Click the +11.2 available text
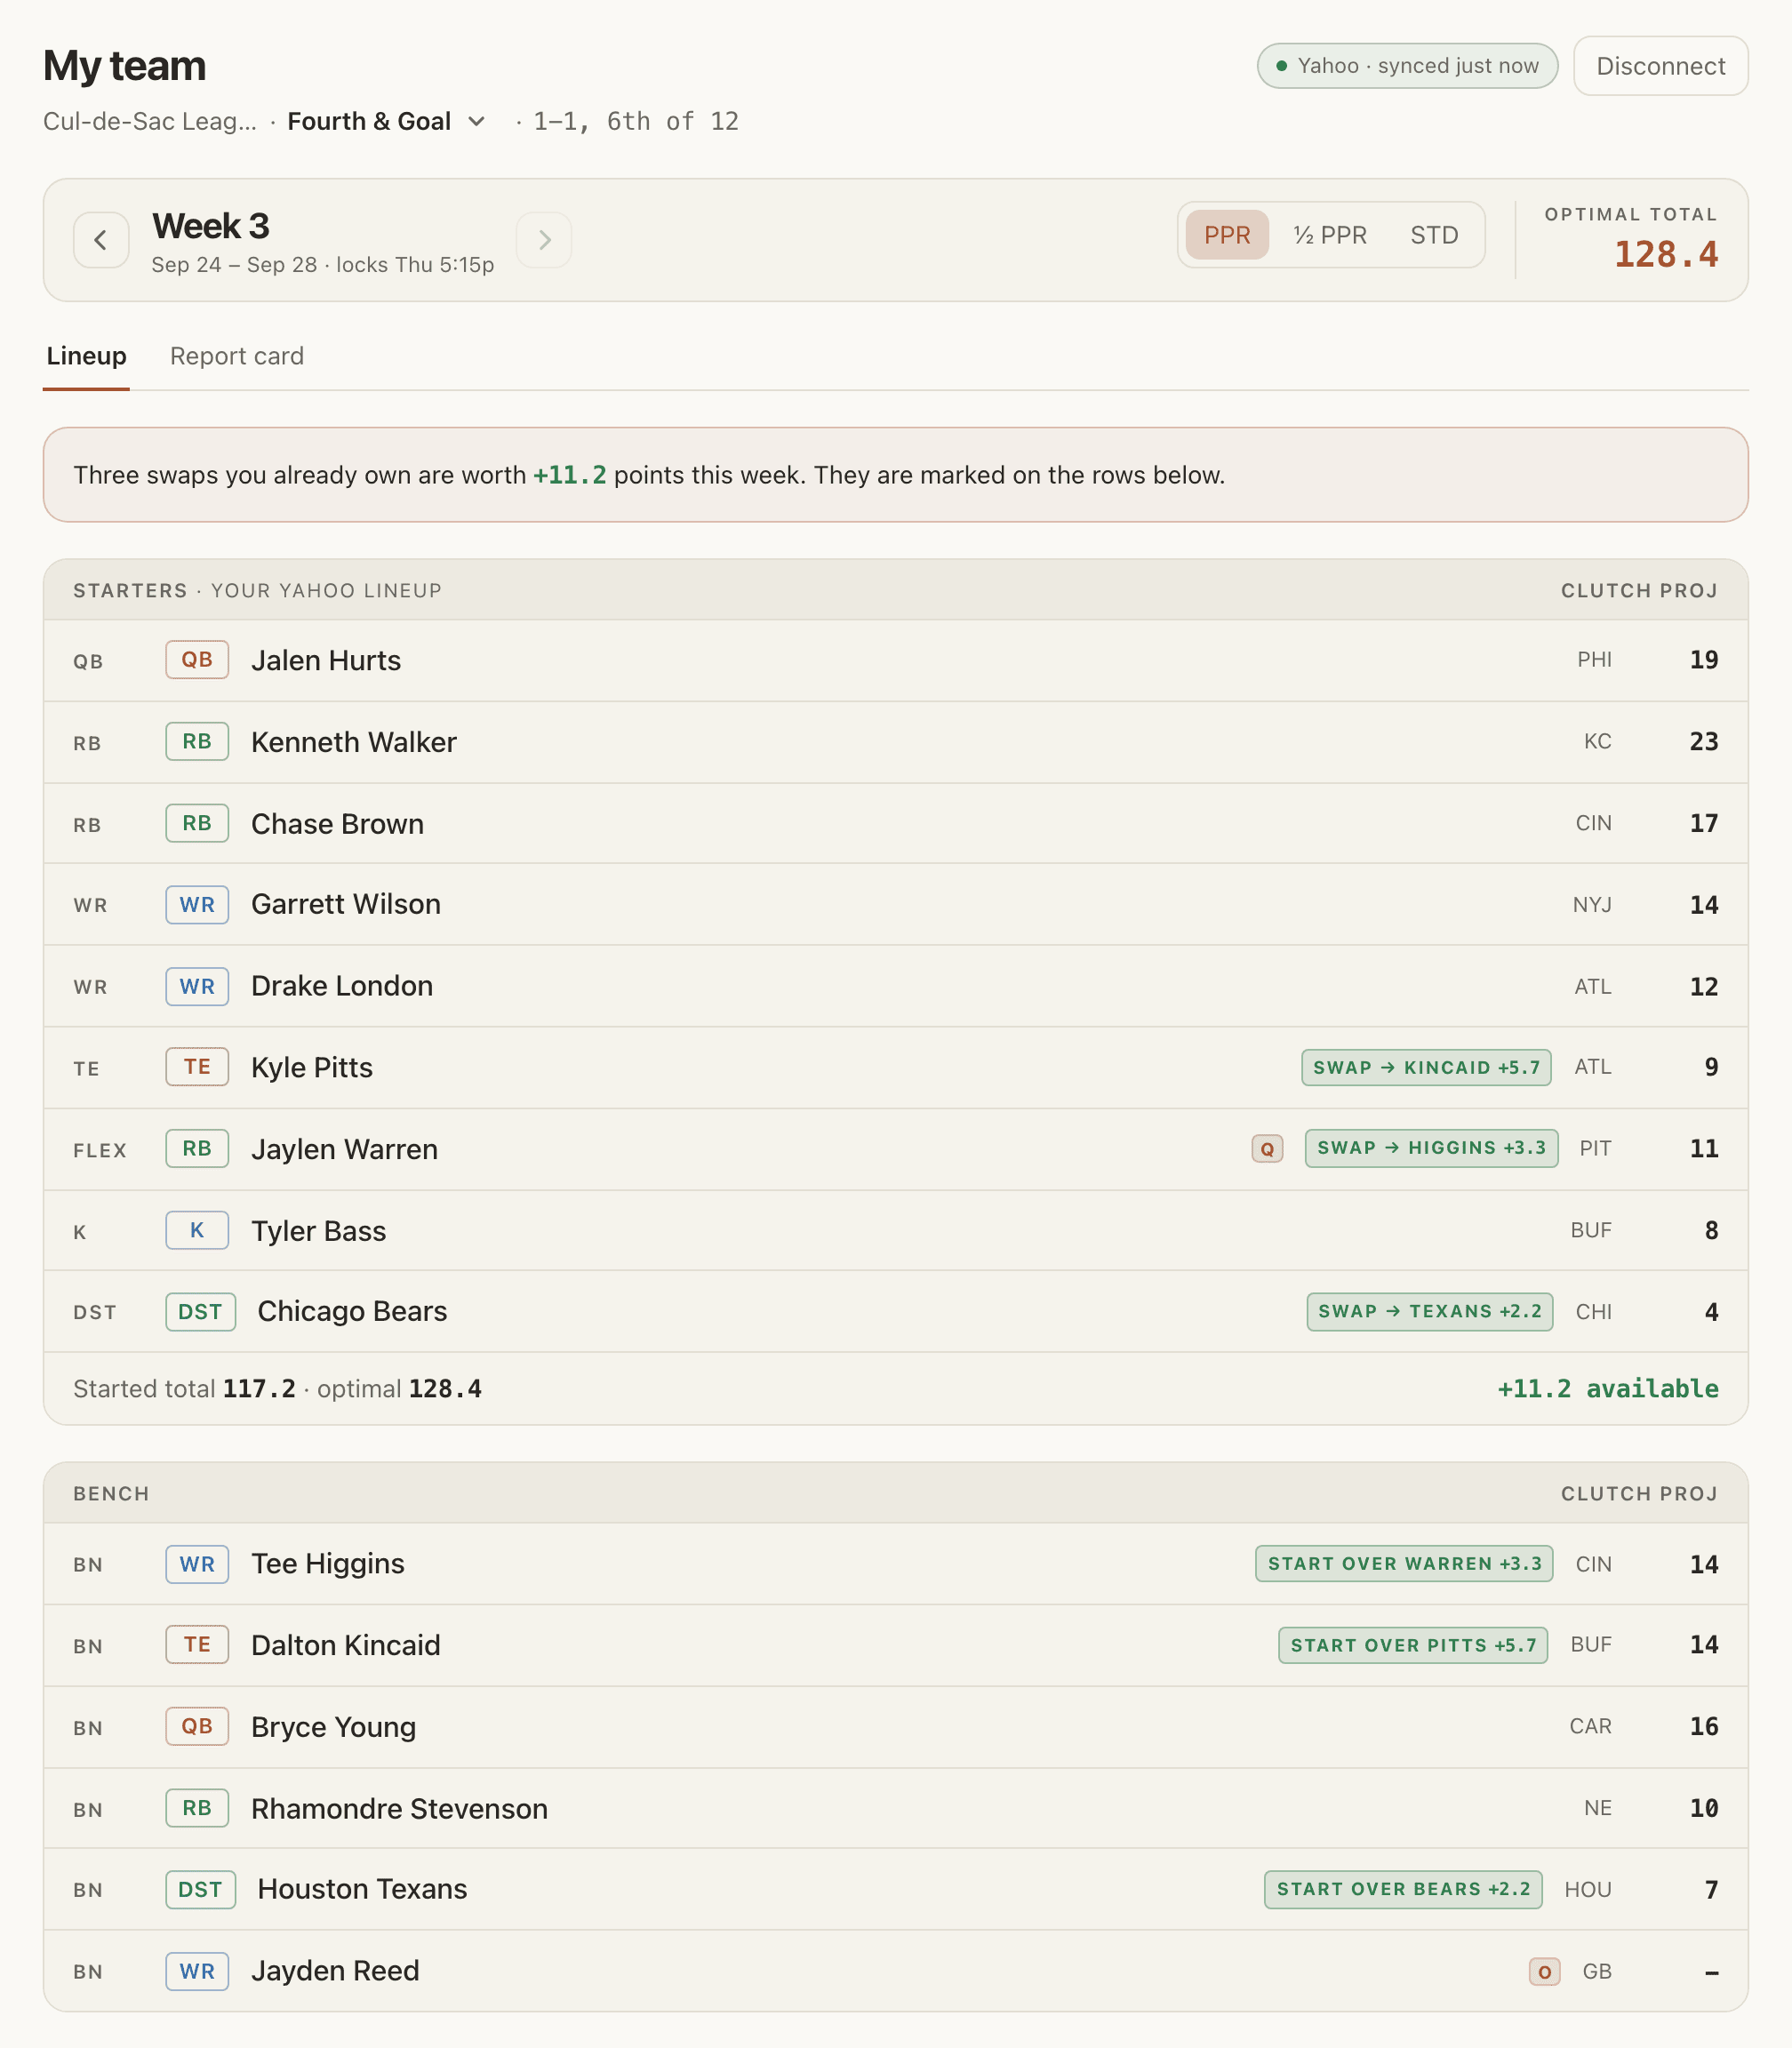This screenshot has height=2048, width=1792. point(1607,1388)
